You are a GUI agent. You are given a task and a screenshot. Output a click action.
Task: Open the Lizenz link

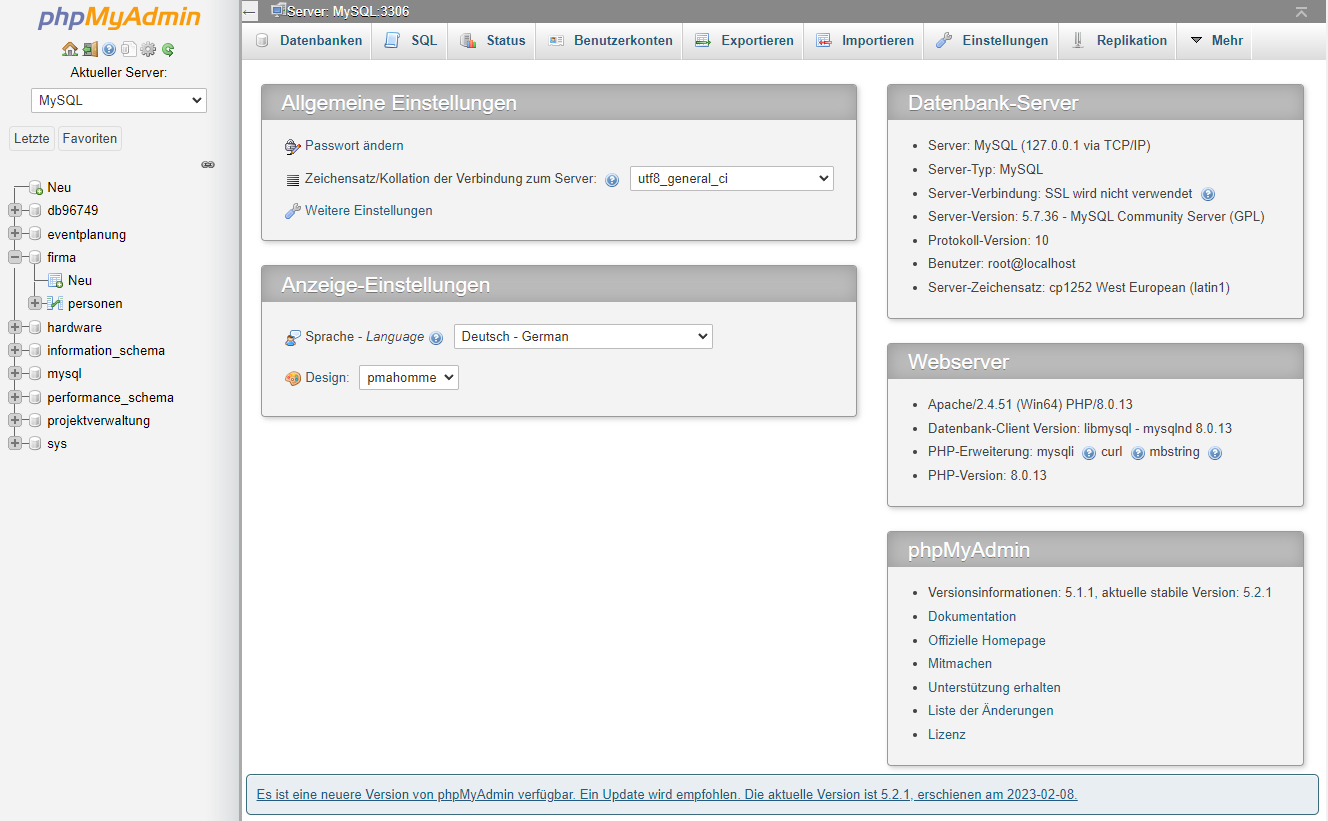[947, 735]
